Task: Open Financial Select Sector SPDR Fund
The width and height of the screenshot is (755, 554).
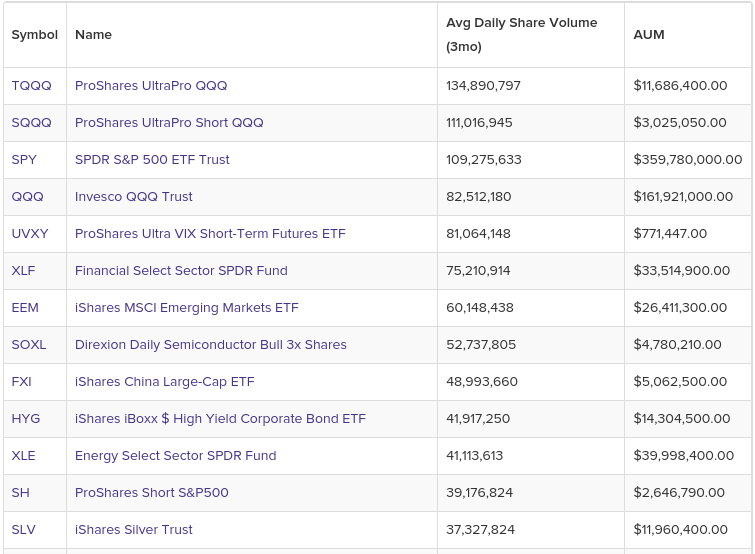Action: (181, 271)
